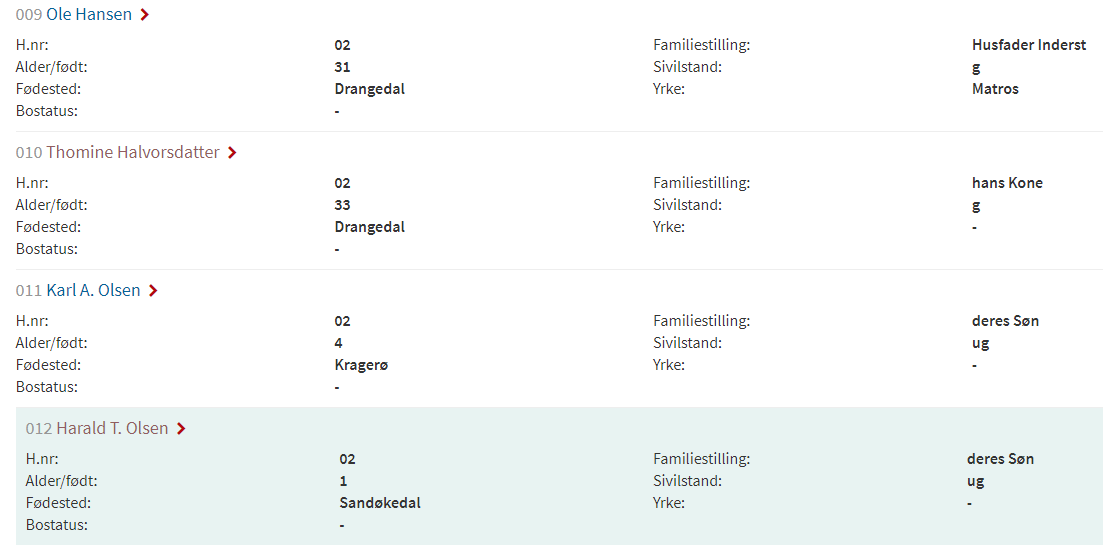
Task: Click the red chevron after Thomine Halvorsdatter
Action: pos(232,153)
